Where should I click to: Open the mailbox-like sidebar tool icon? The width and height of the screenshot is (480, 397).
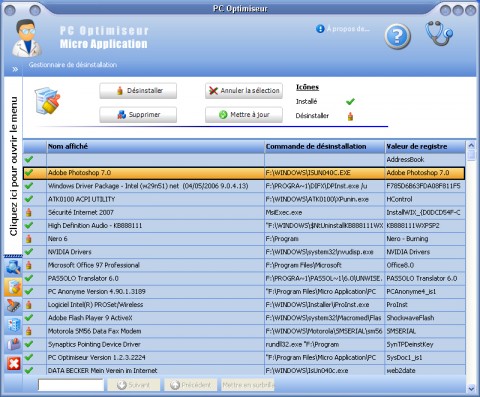pos(13,344)
